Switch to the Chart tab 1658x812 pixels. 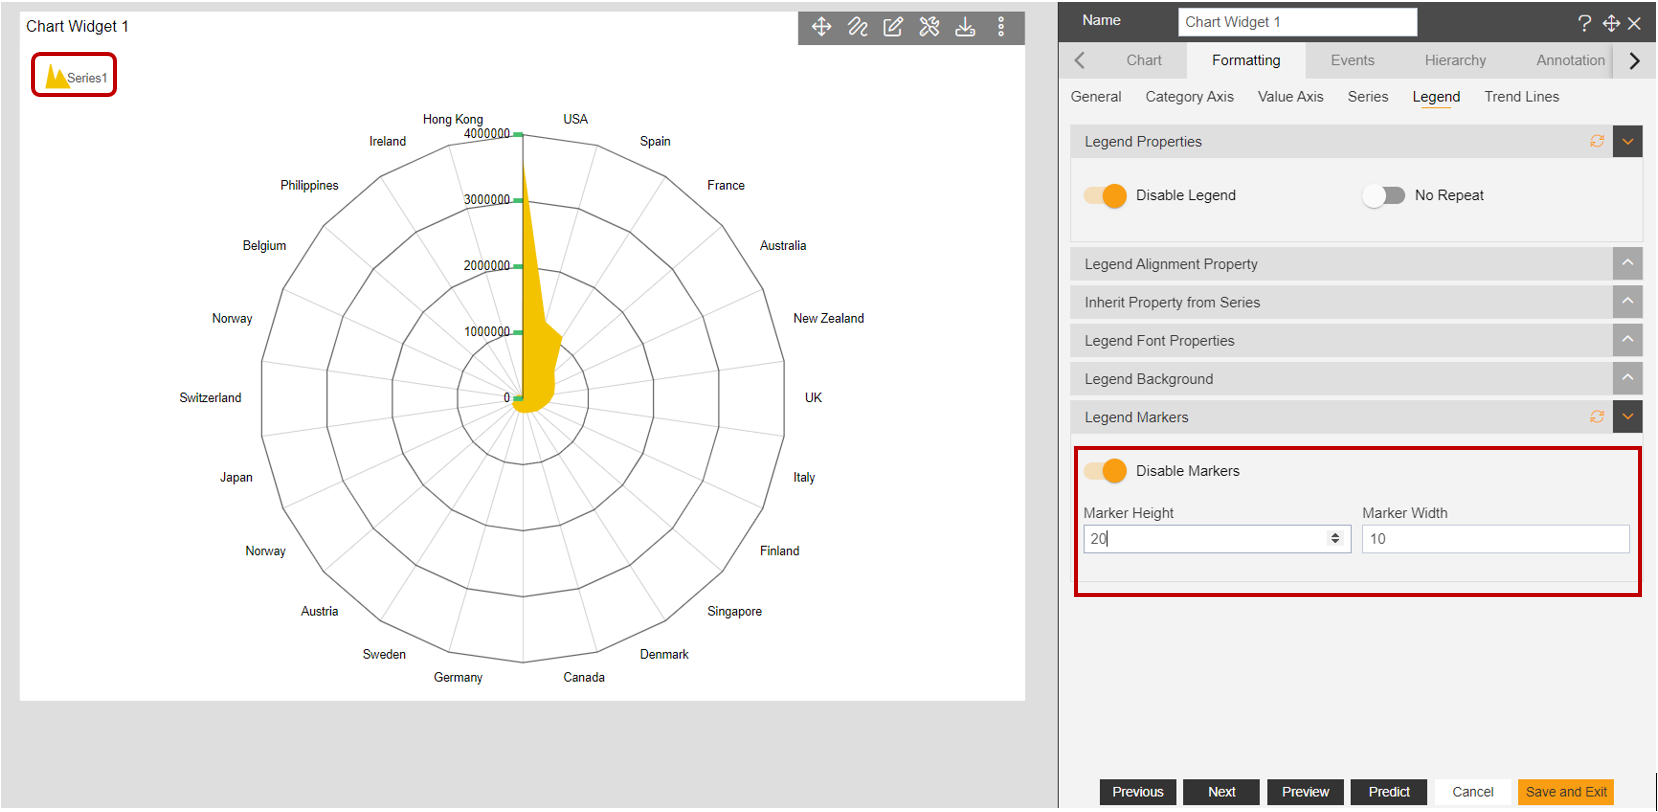click(1144, 60)
